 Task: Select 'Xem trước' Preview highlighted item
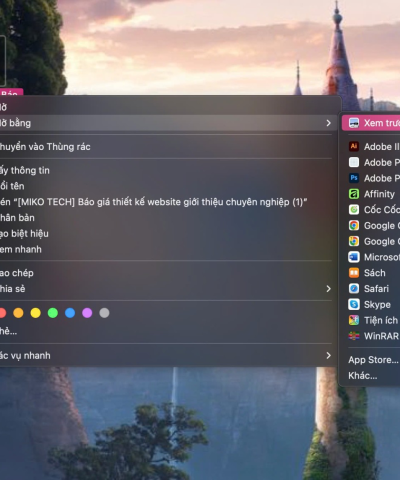click(371, 123)
